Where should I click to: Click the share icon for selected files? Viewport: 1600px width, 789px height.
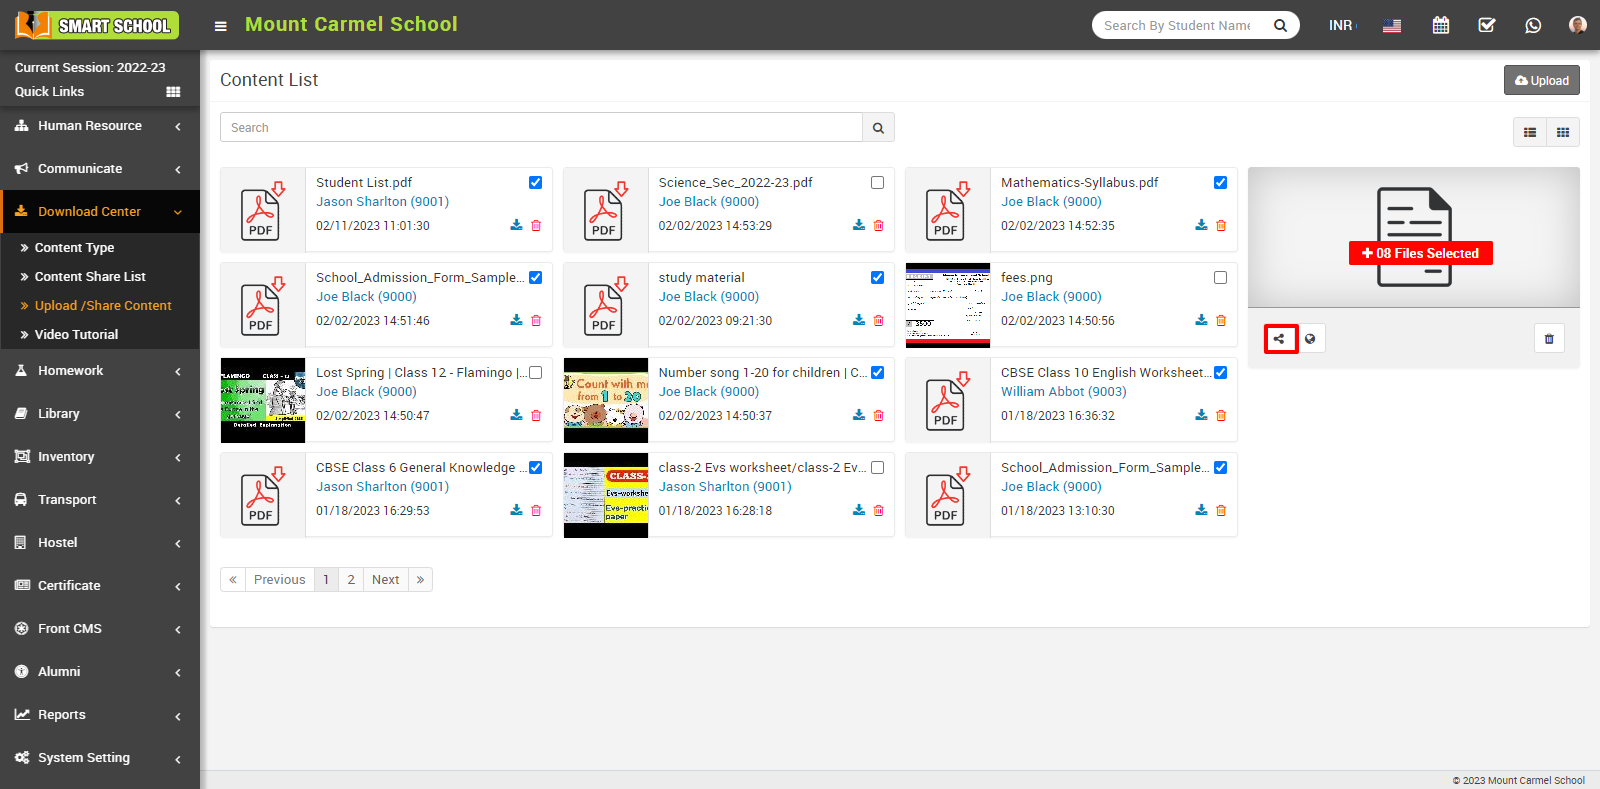coord(1279,339)
